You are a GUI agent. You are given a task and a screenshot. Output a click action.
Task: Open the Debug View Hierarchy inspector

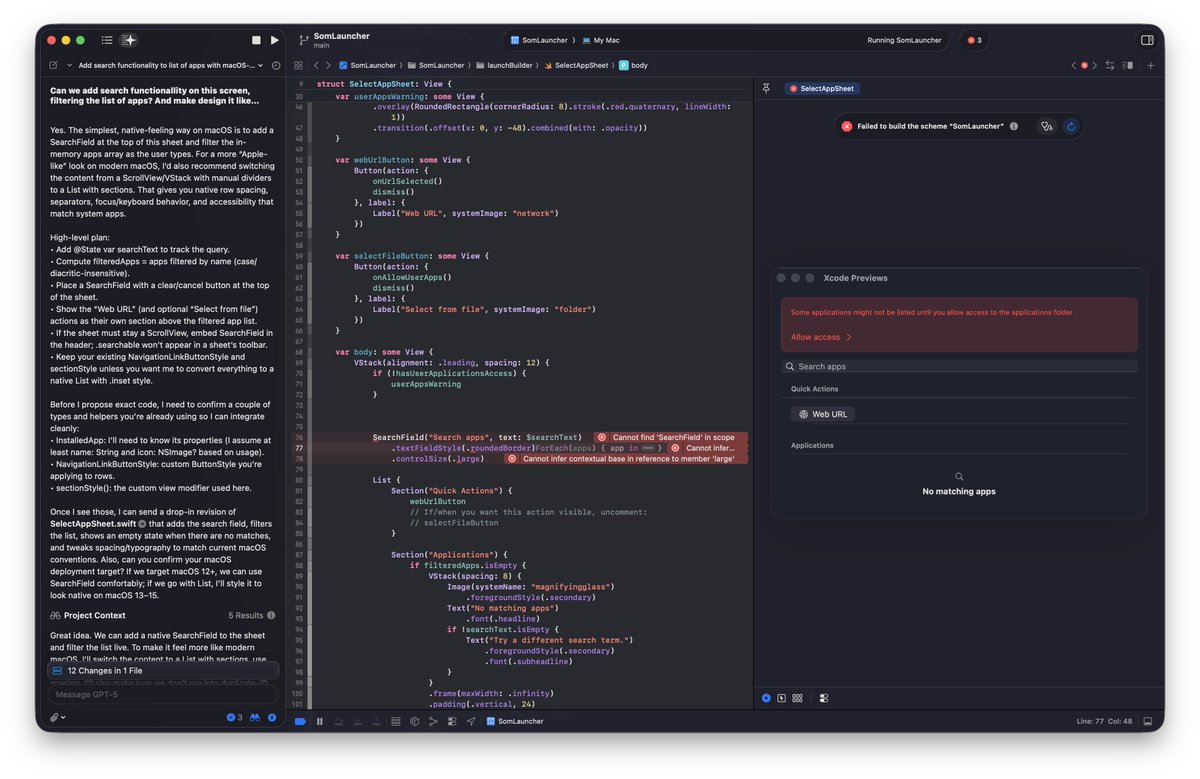414,721
